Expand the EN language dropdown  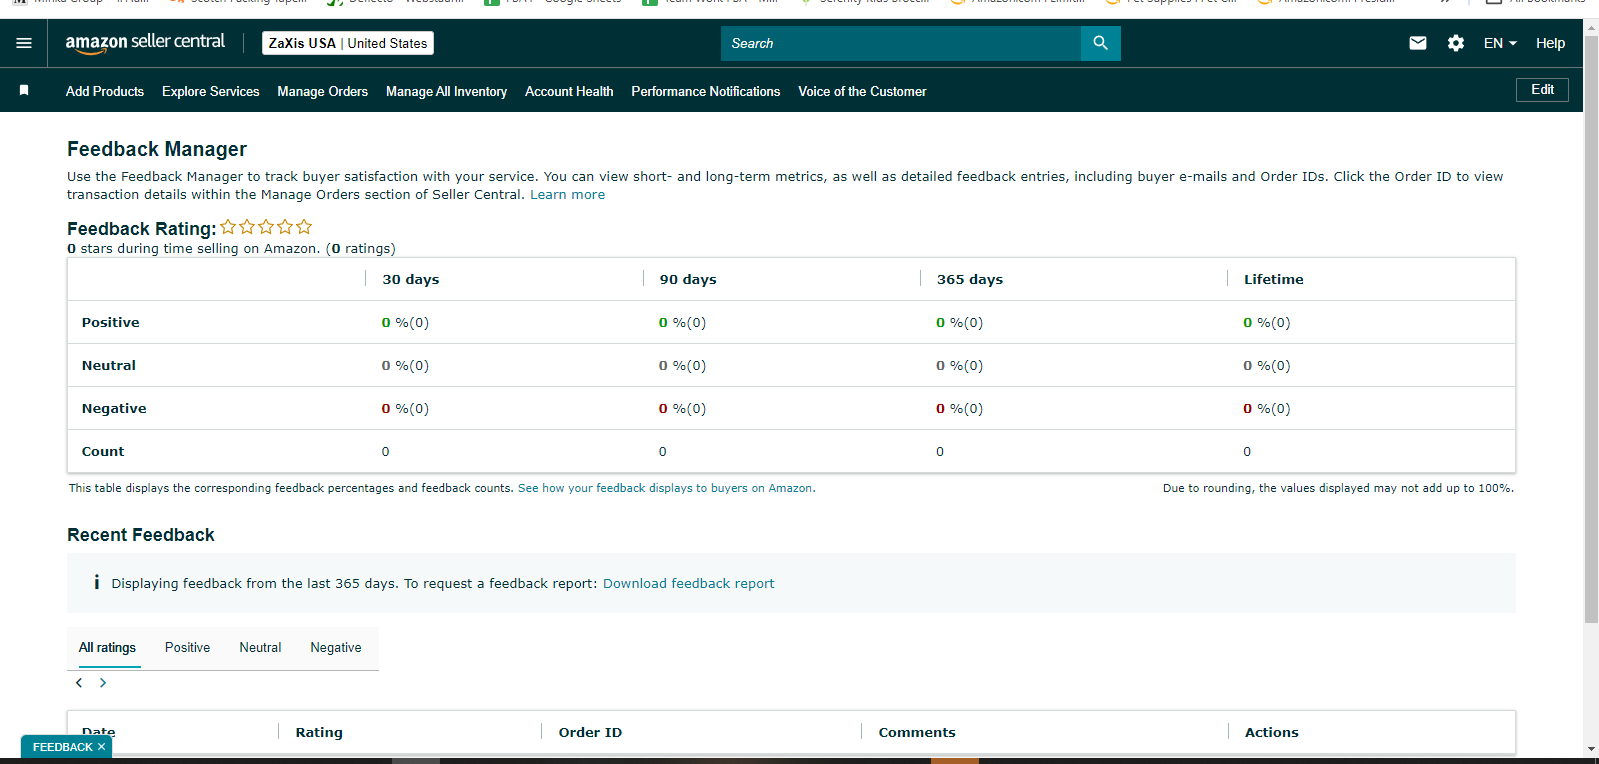click(1500, 43)
